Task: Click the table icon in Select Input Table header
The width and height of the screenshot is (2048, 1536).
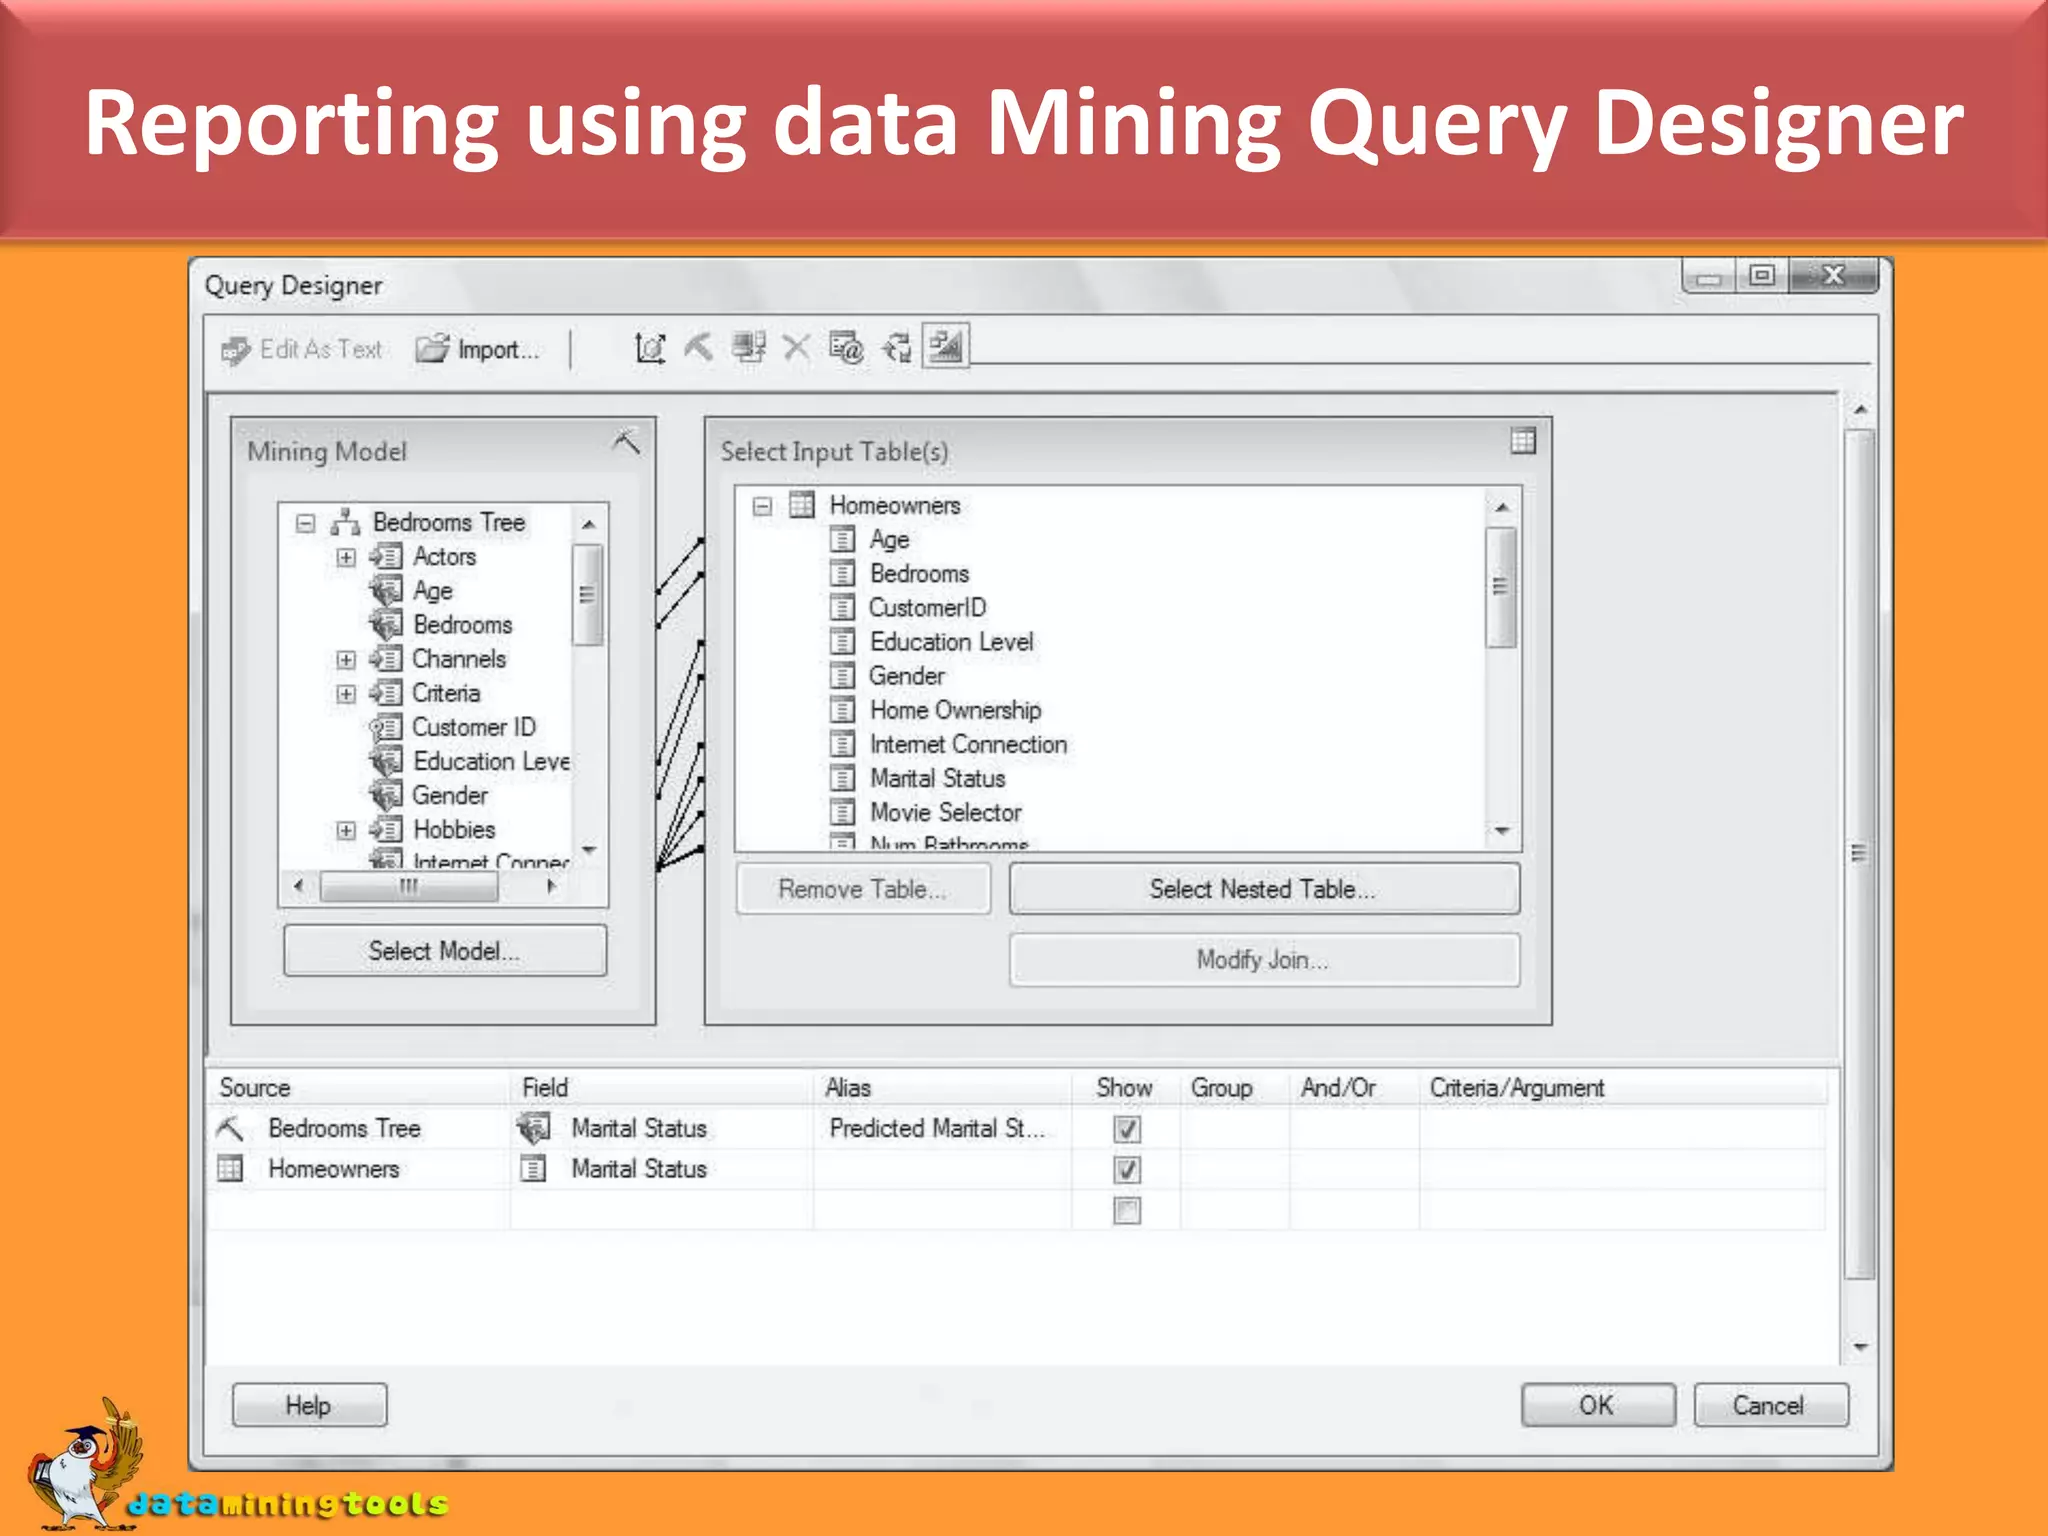Action: point(1522,441)
